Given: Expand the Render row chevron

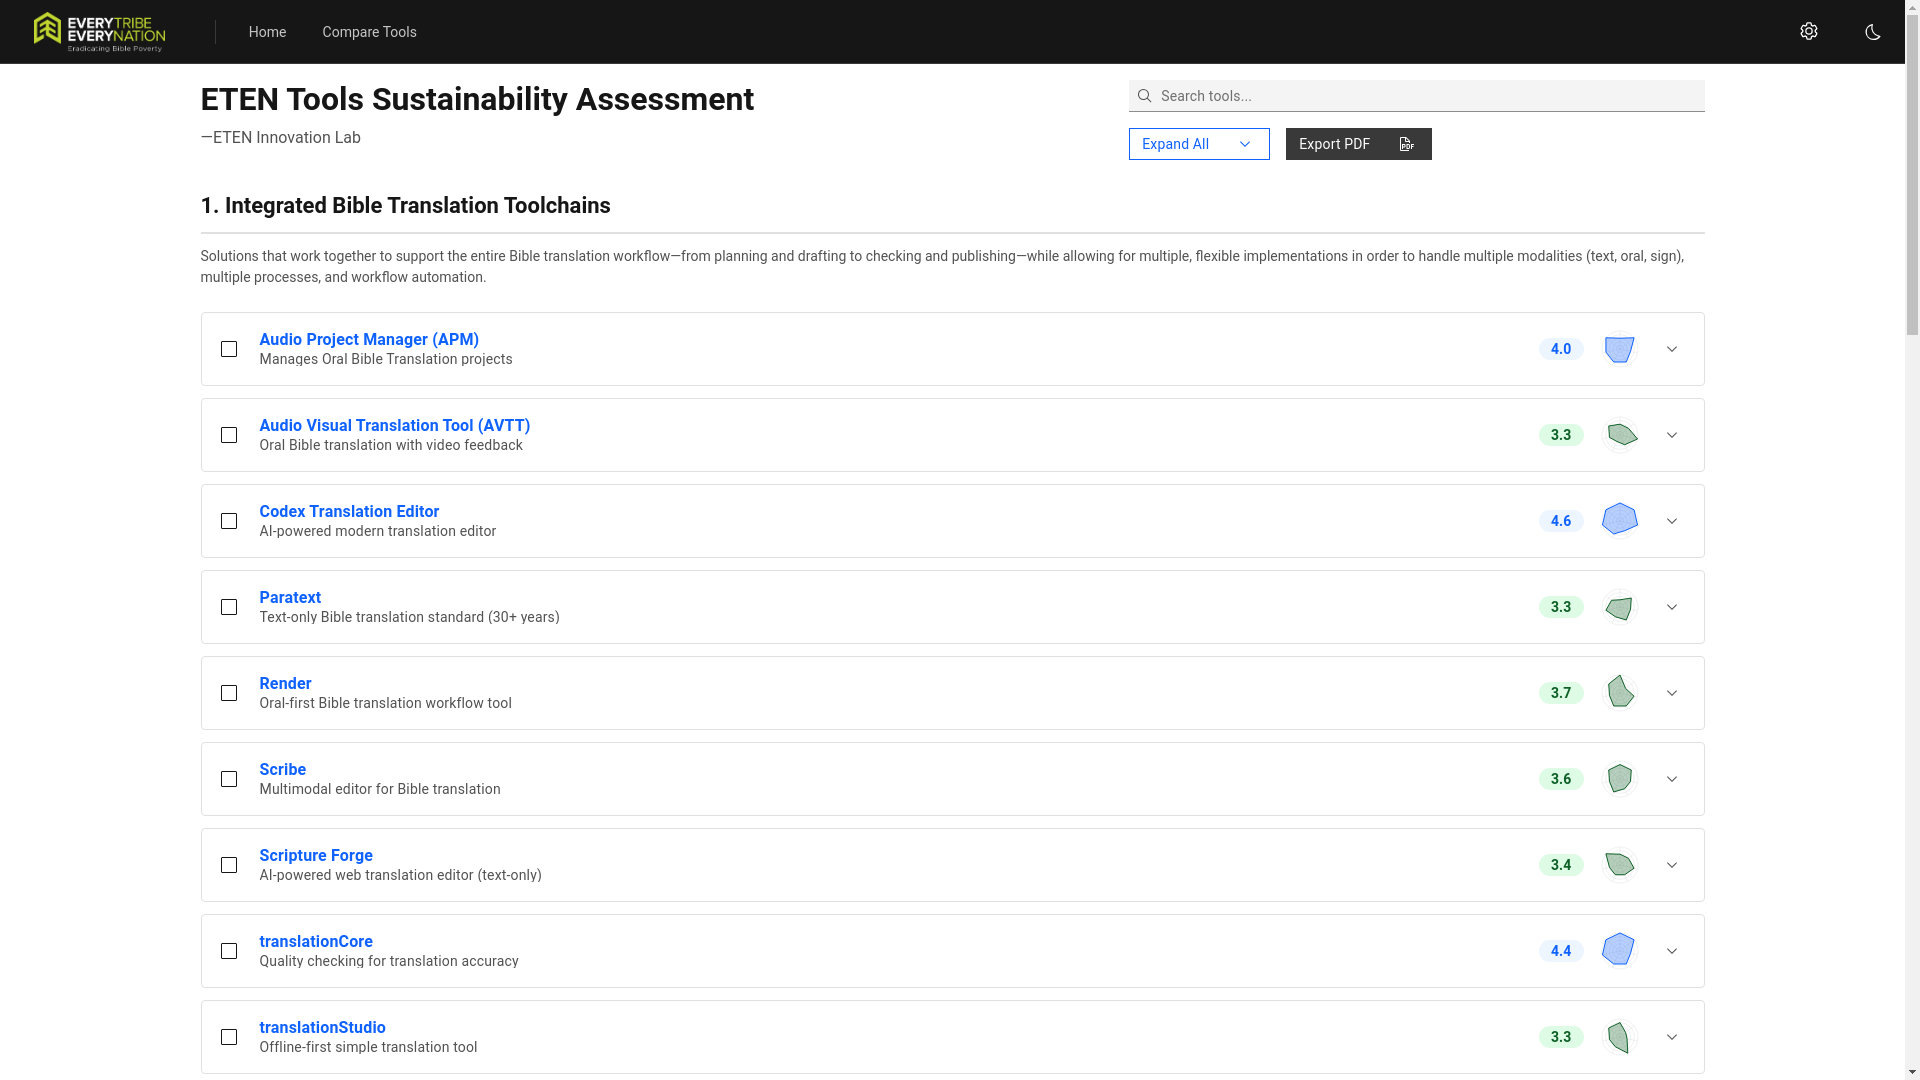Looking at the screenshot, I should [1672, 693].
